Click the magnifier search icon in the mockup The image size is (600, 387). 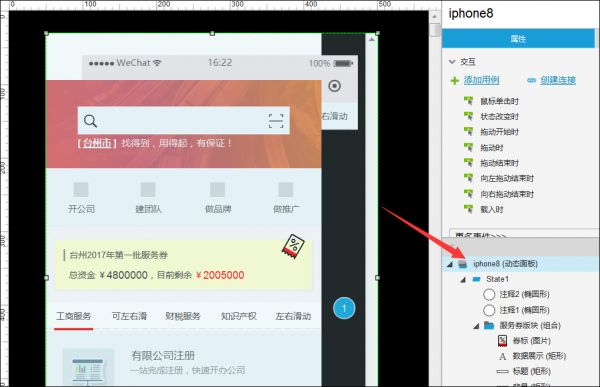[90, 121]
